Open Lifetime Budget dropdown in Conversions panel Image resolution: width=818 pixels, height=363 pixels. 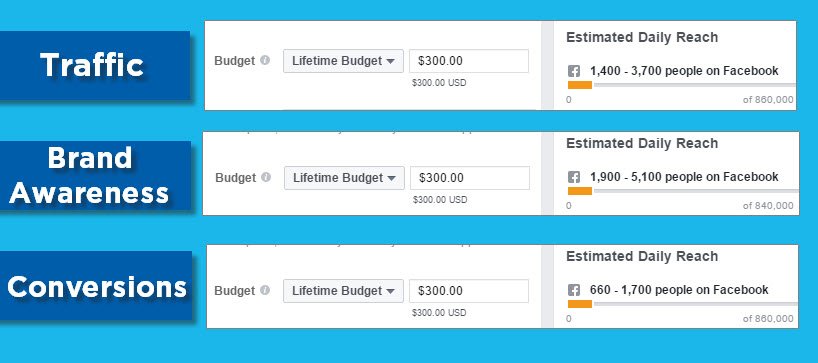pyautogui.click(x=343, y=291)
